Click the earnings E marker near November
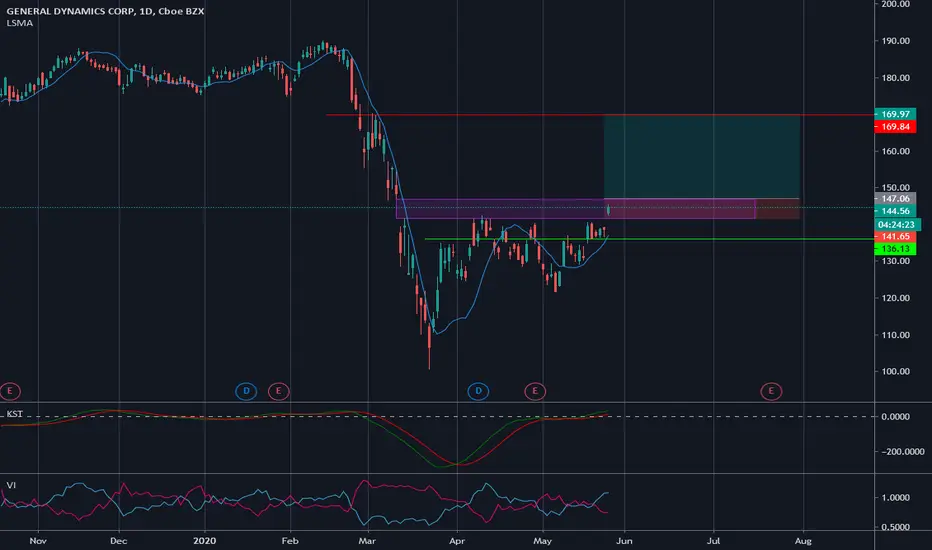Viewport: 932px width, 550px height. coord(10,391)
